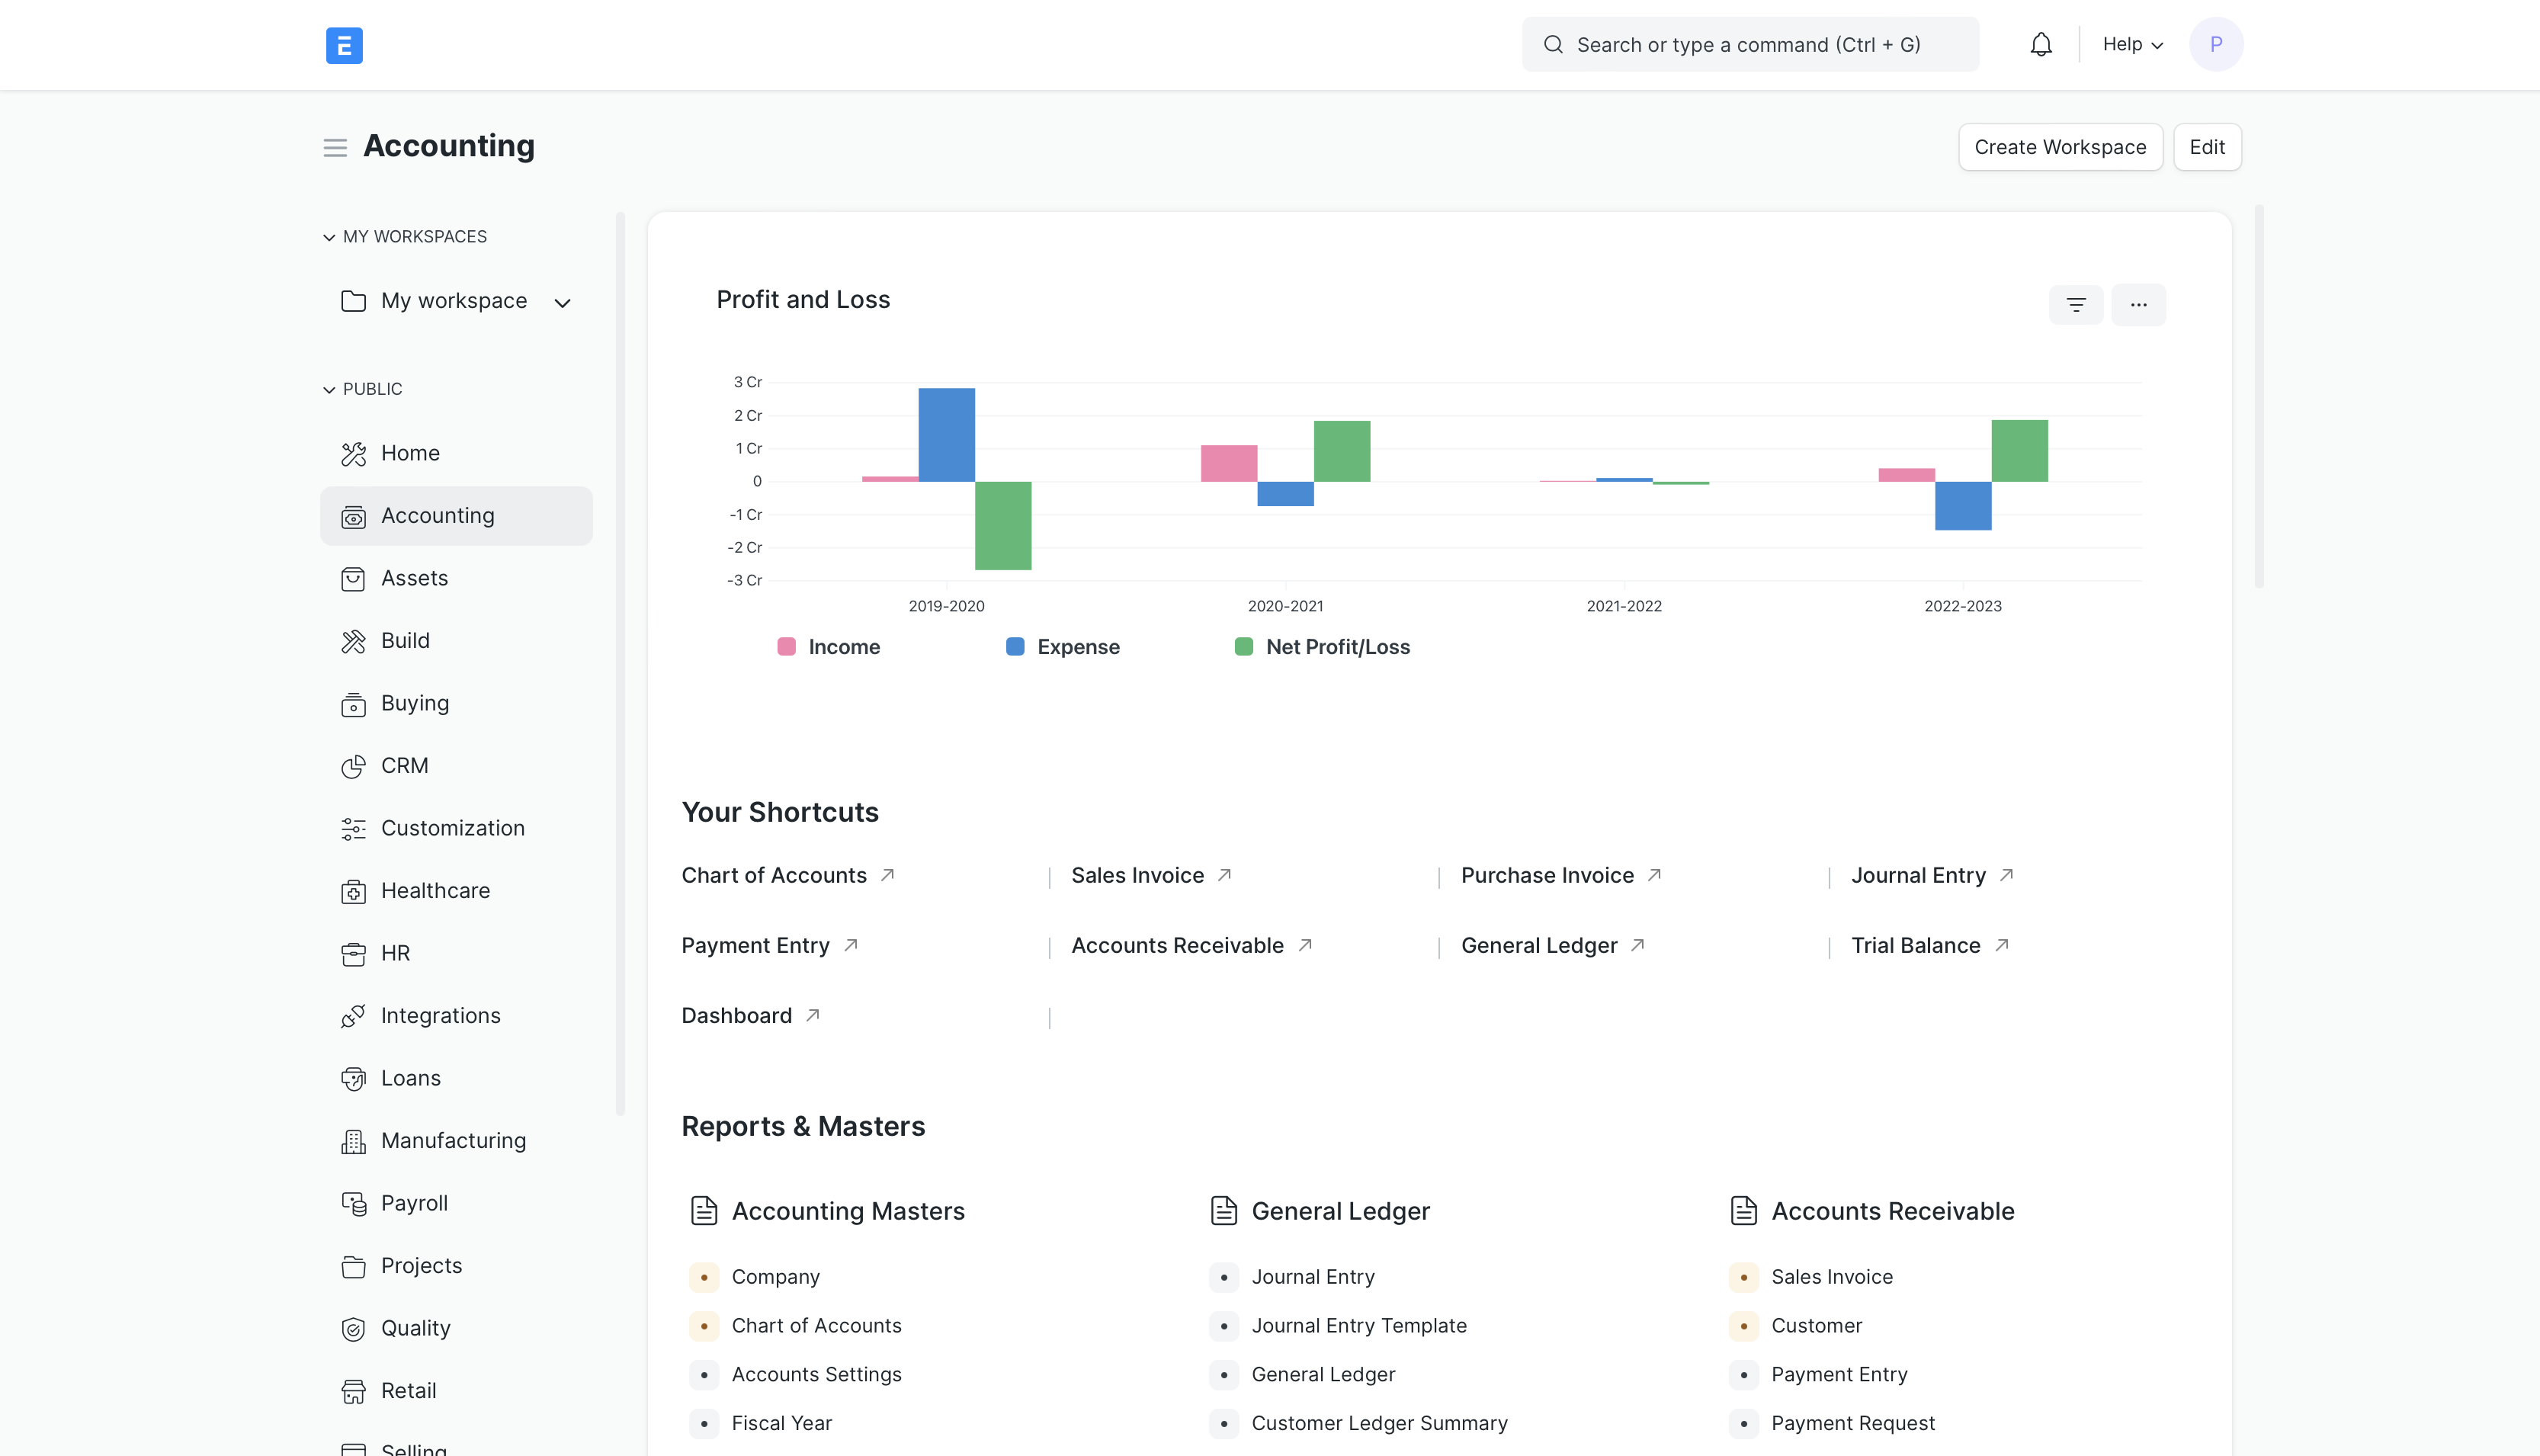Toggle Net Profit/Loss in the chart legend
The image size is (2540, 1456).
(x=1322, y=646)
